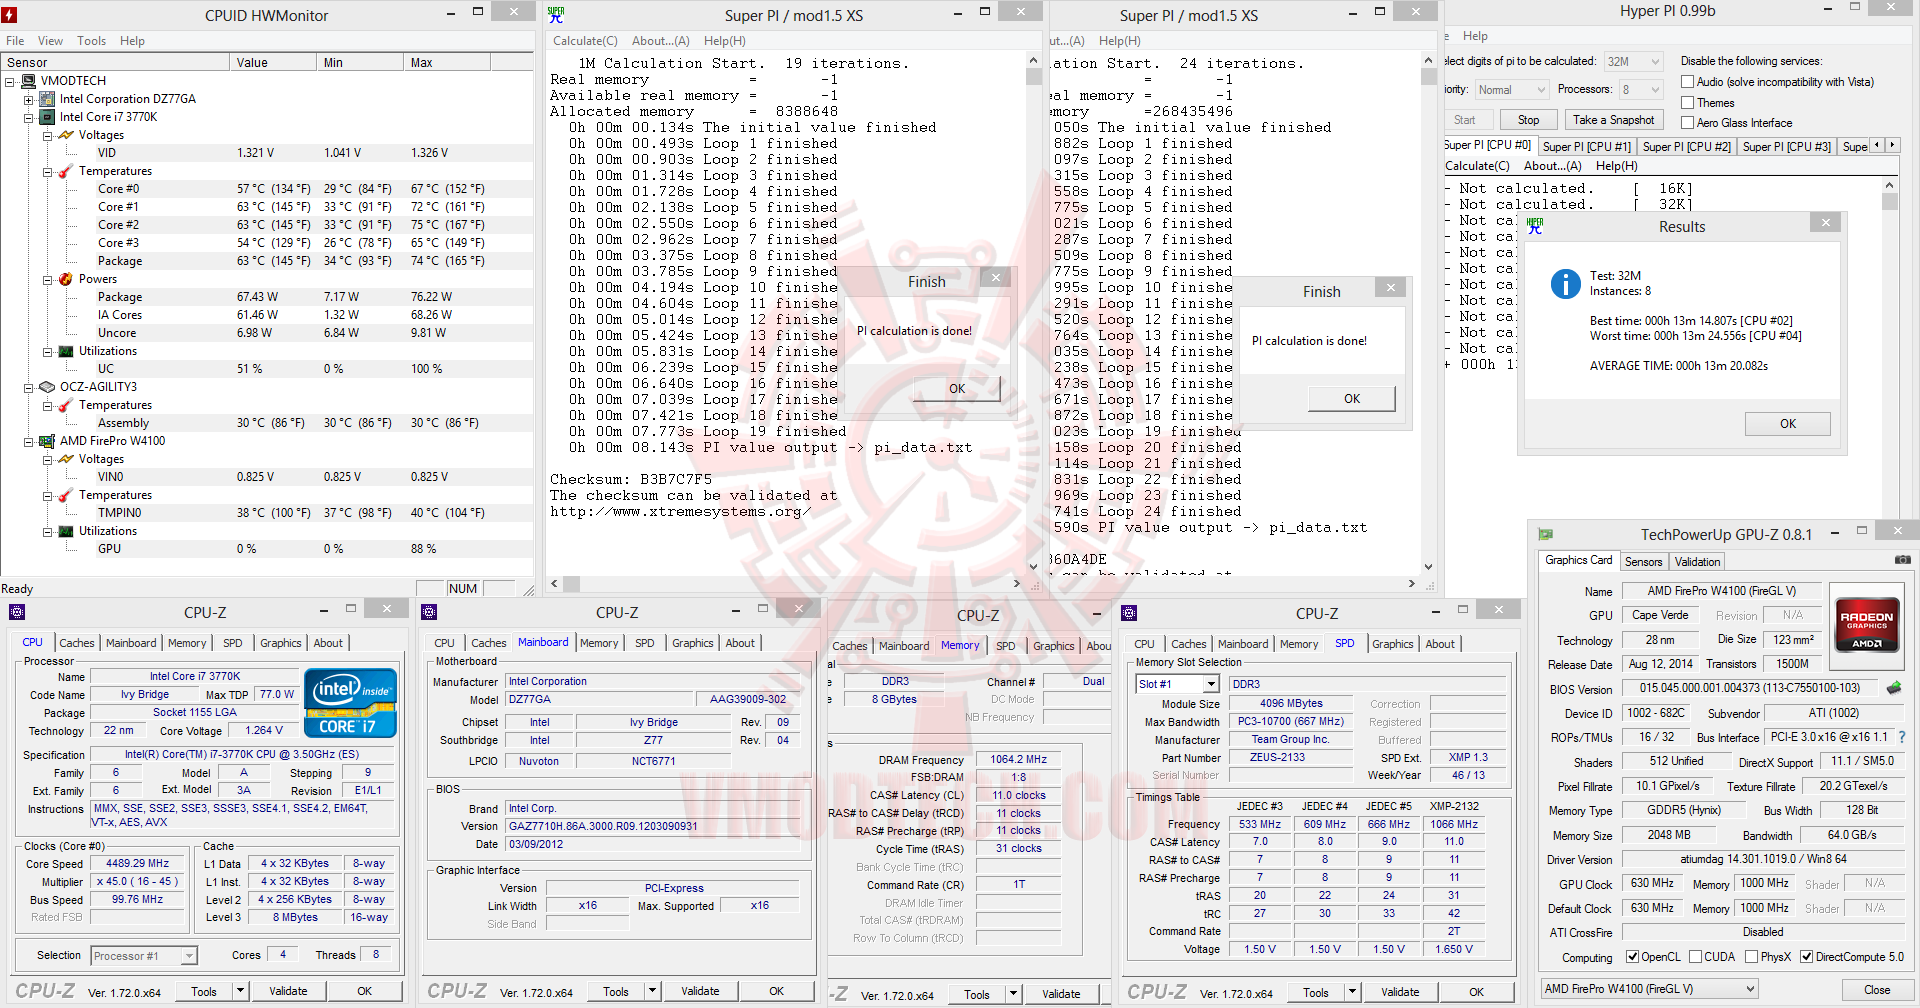Click OK in the 19-iterations Super PI Finish dialog
1920x1008 pixels.
[x=957, y=389]
